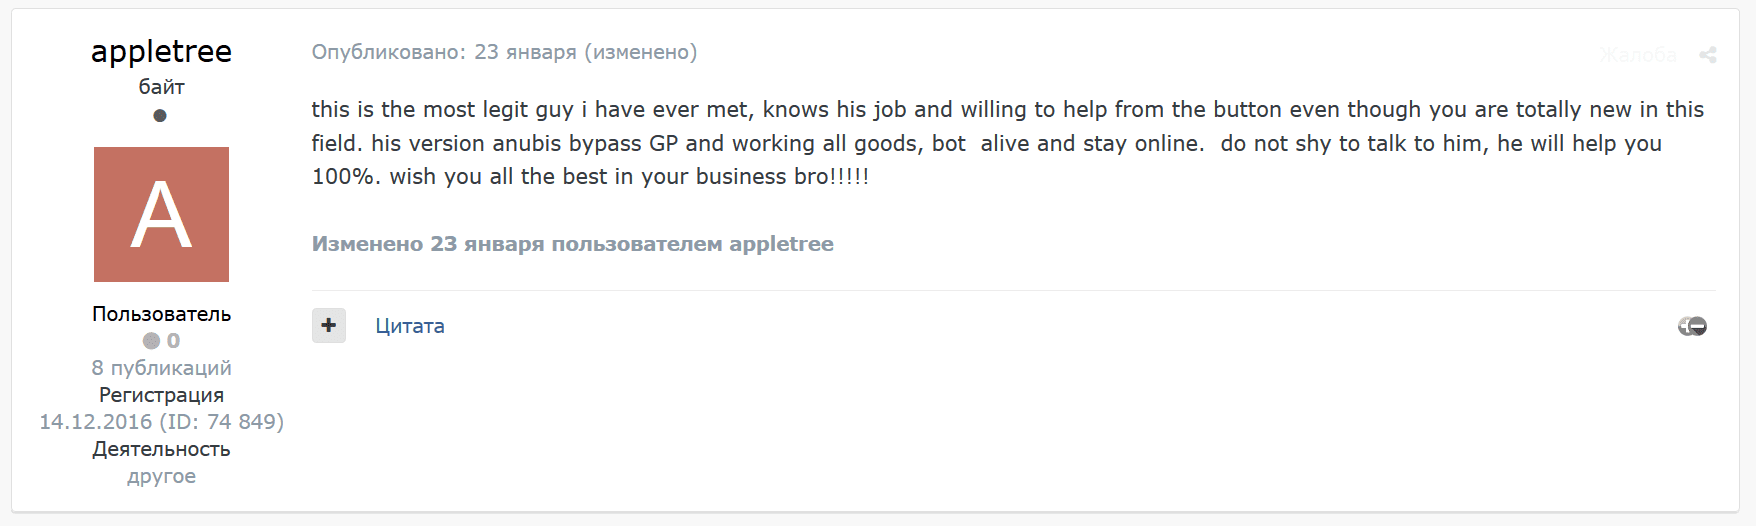1756x526 pixels.
Task: Click the grey rank dot under байт
Action: coord(160,115)
